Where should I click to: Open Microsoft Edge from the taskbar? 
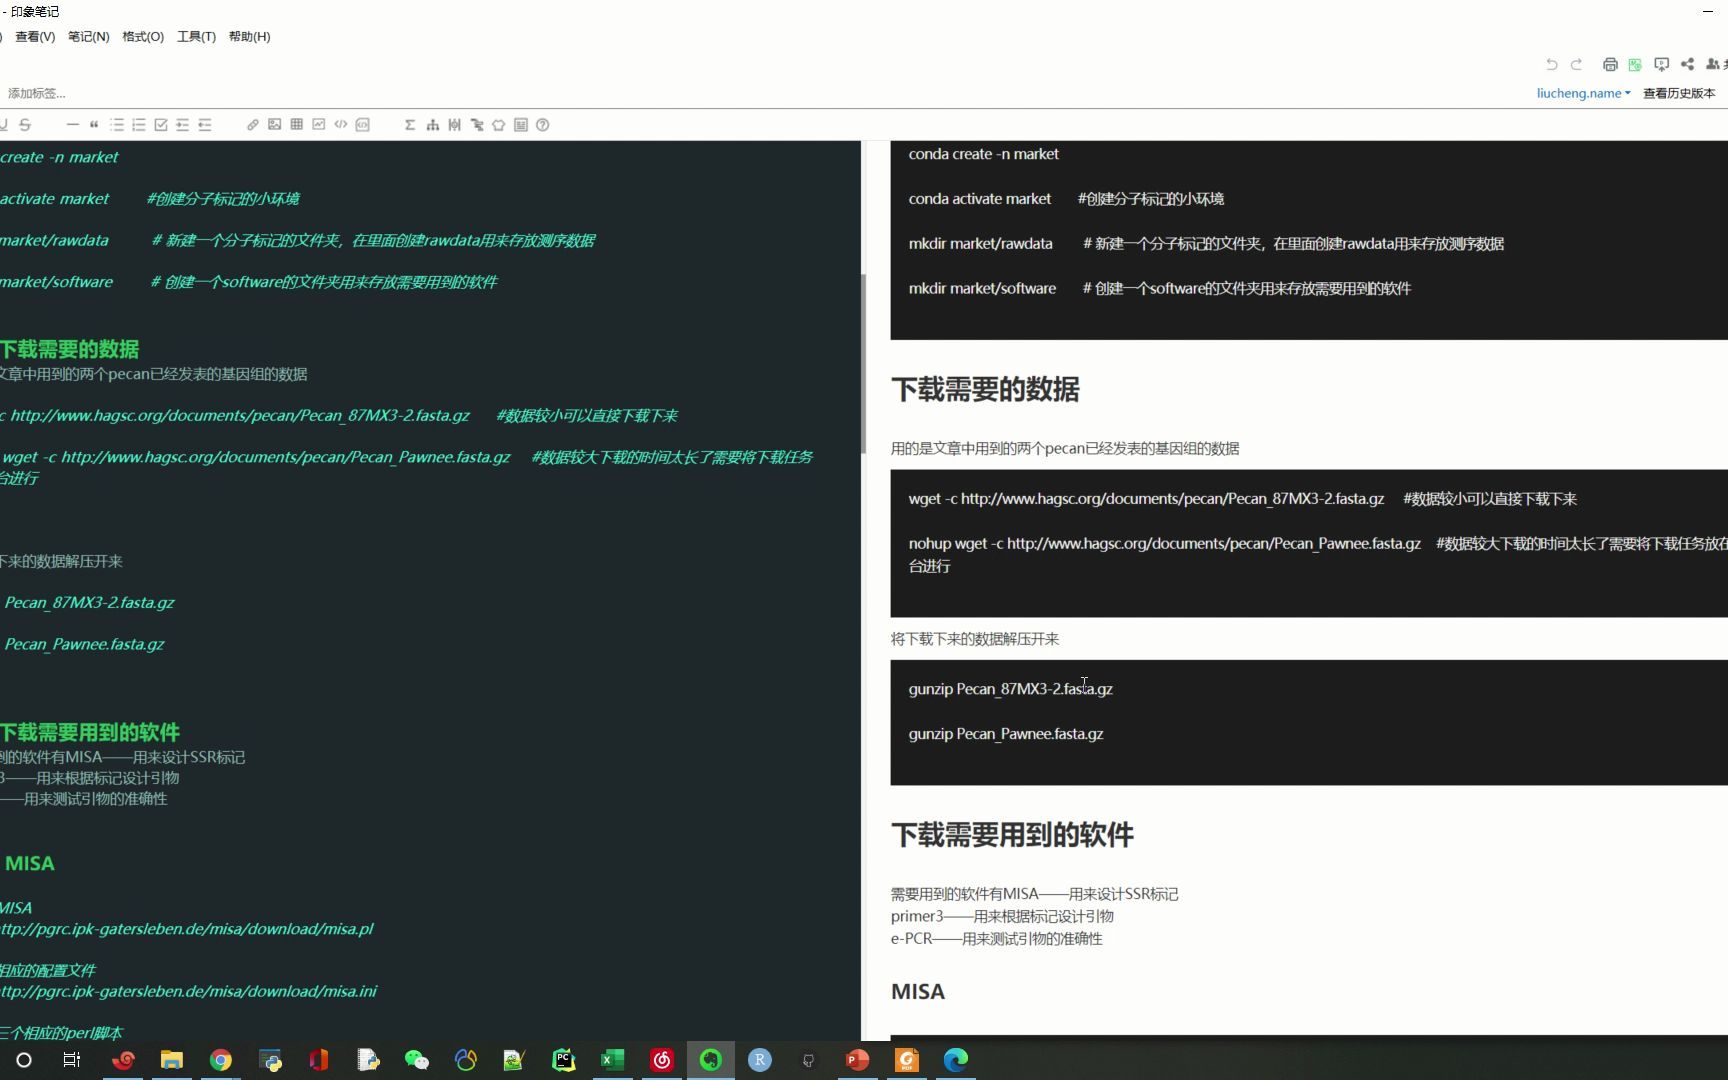pos(956,1060)
